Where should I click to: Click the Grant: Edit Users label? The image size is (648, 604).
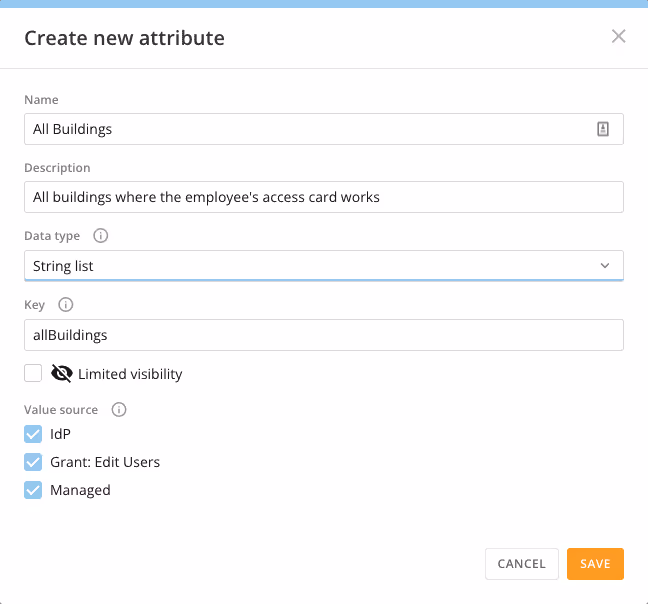(105, 462)
